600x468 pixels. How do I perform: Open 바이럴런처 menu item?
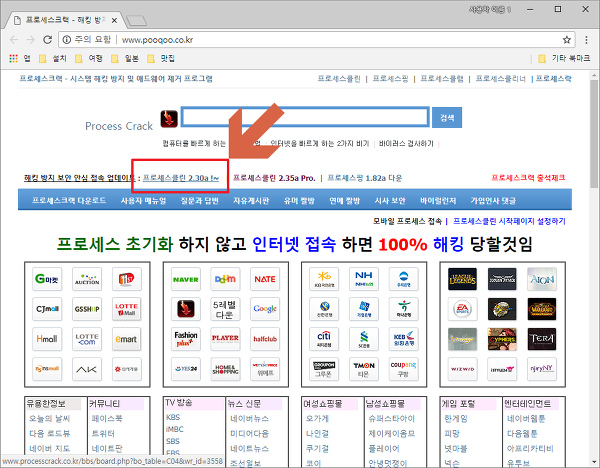tap(438, 201)
